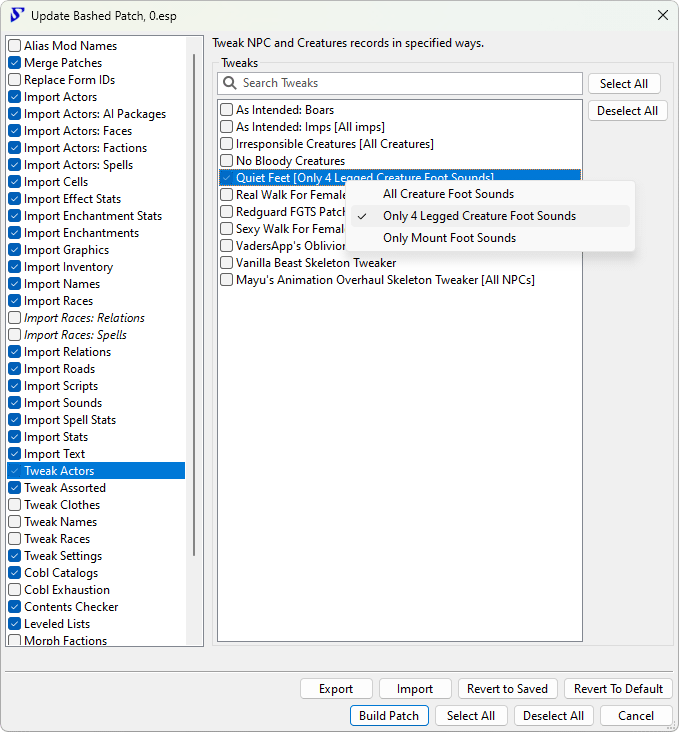This screenshot has width=679, height=732.
Task: Check the As Intended: Imps tweak
Action: [226, 127]
